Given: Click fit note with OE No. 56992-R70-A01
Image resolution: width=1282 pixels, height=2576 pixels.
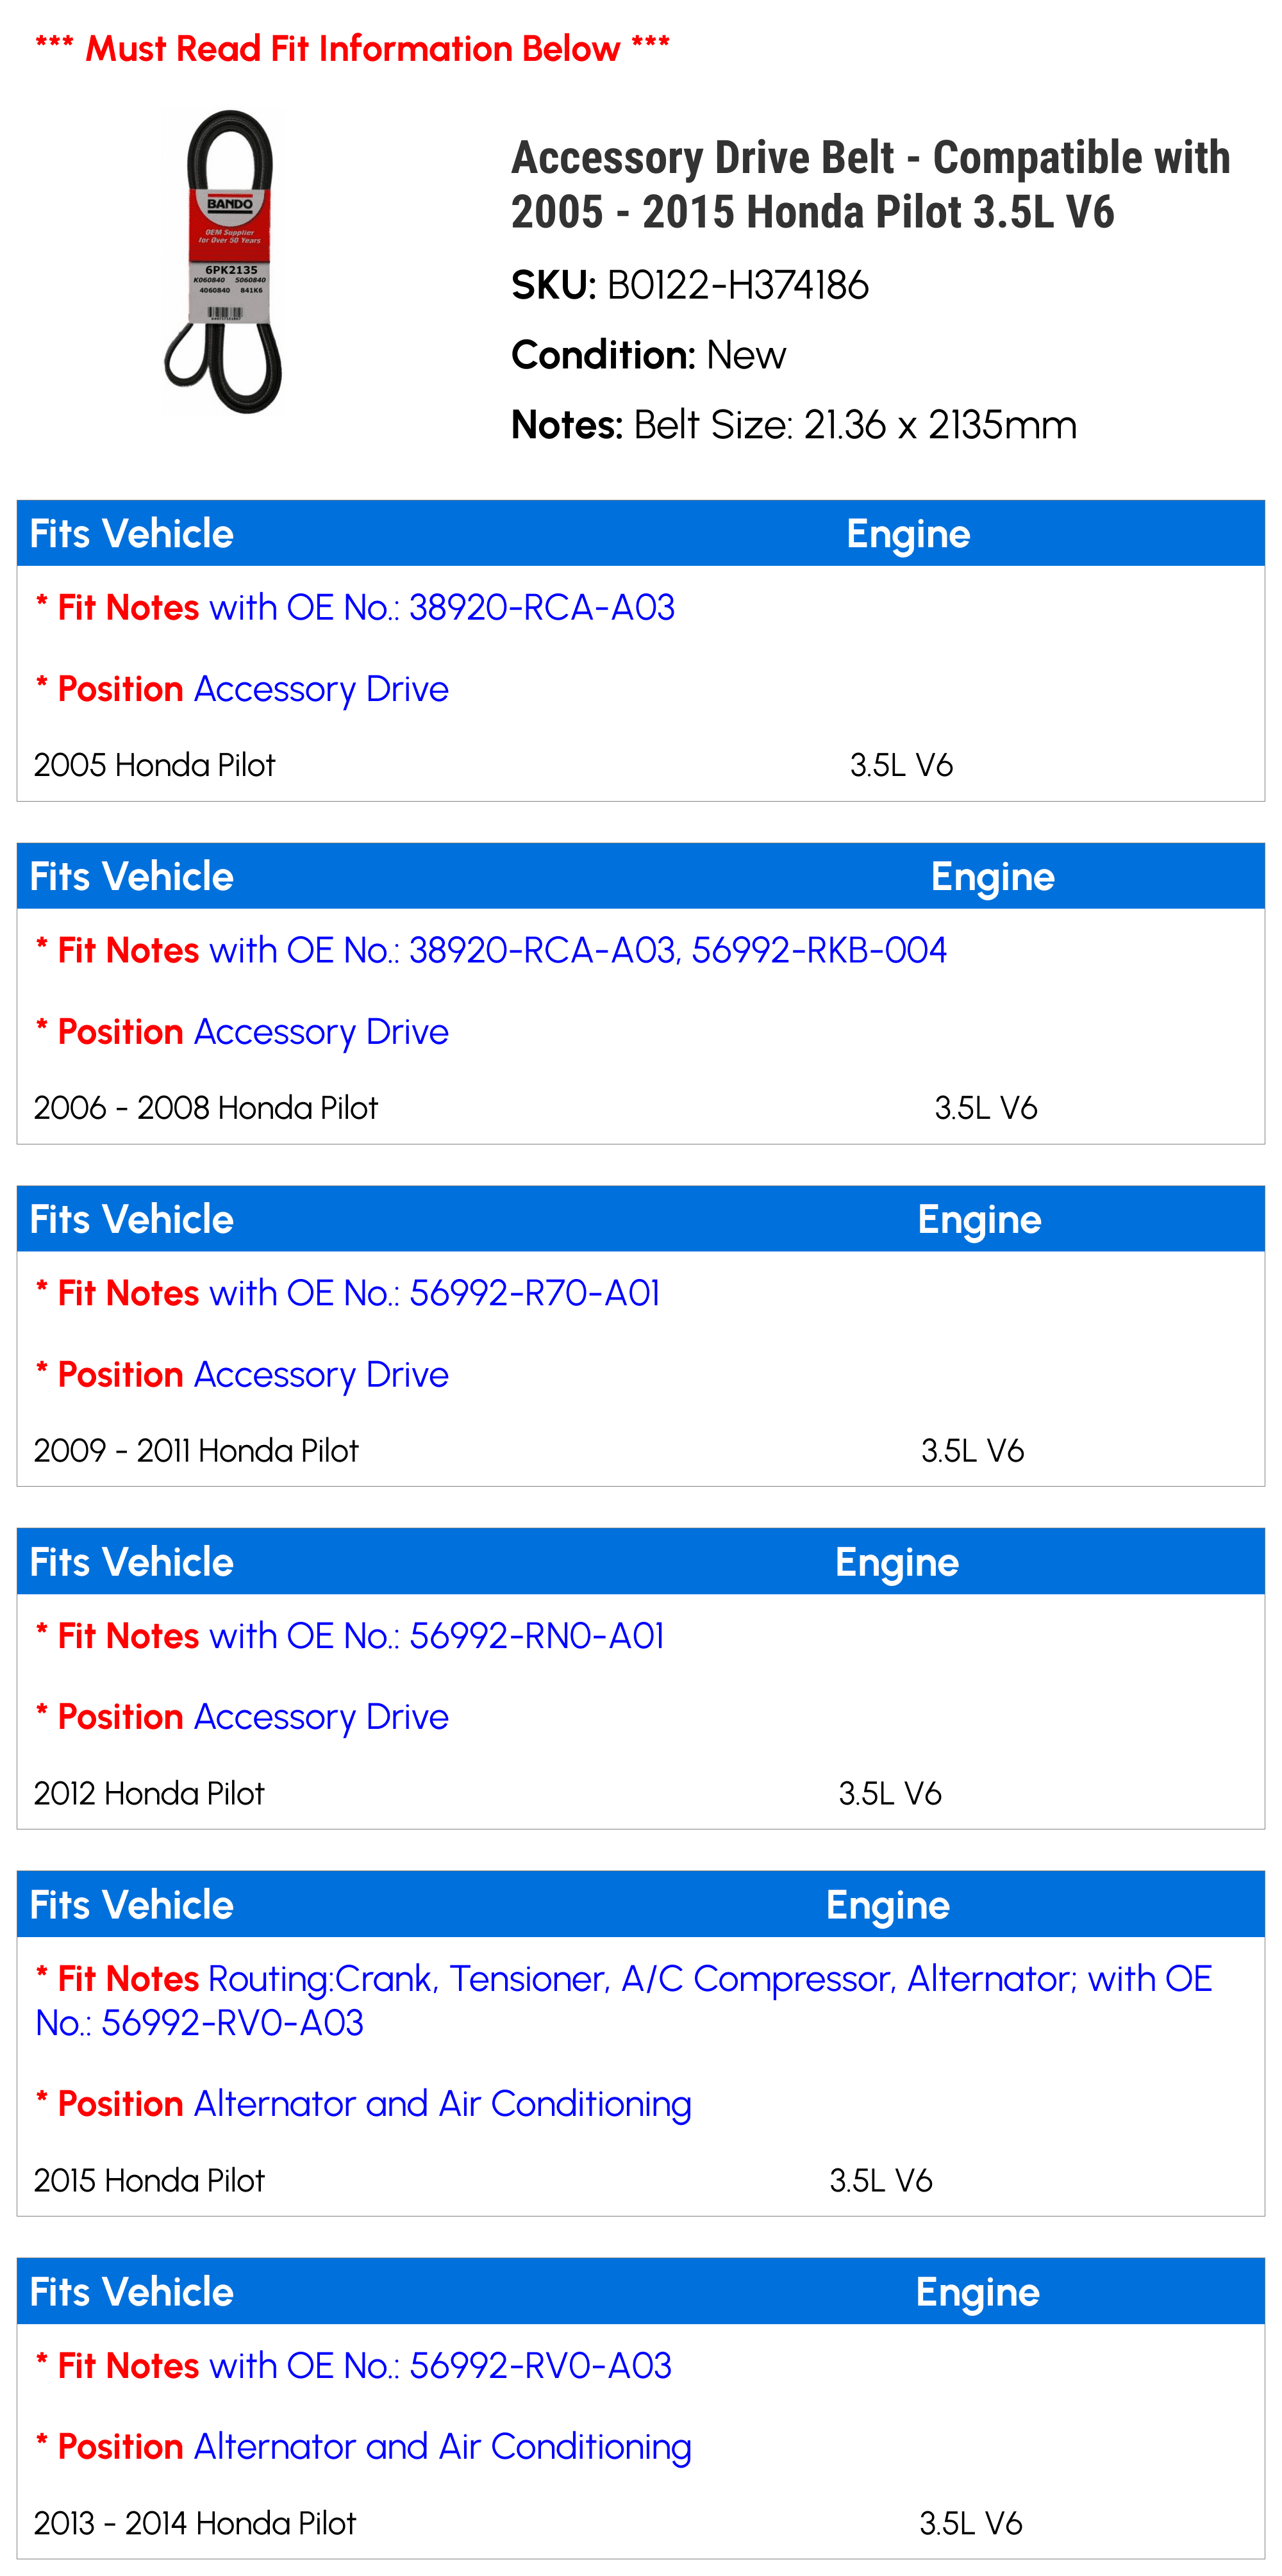Looking at the screenshot, I should (348, 1293).
